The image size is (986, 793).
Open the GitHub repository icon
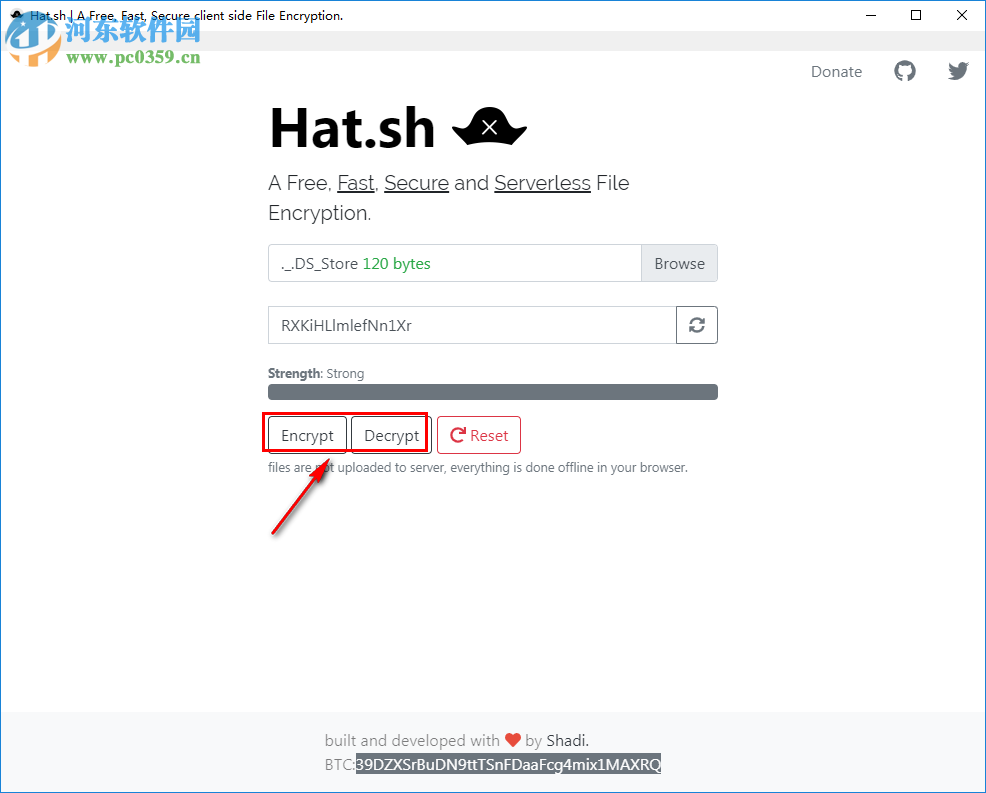pos(904,71)
